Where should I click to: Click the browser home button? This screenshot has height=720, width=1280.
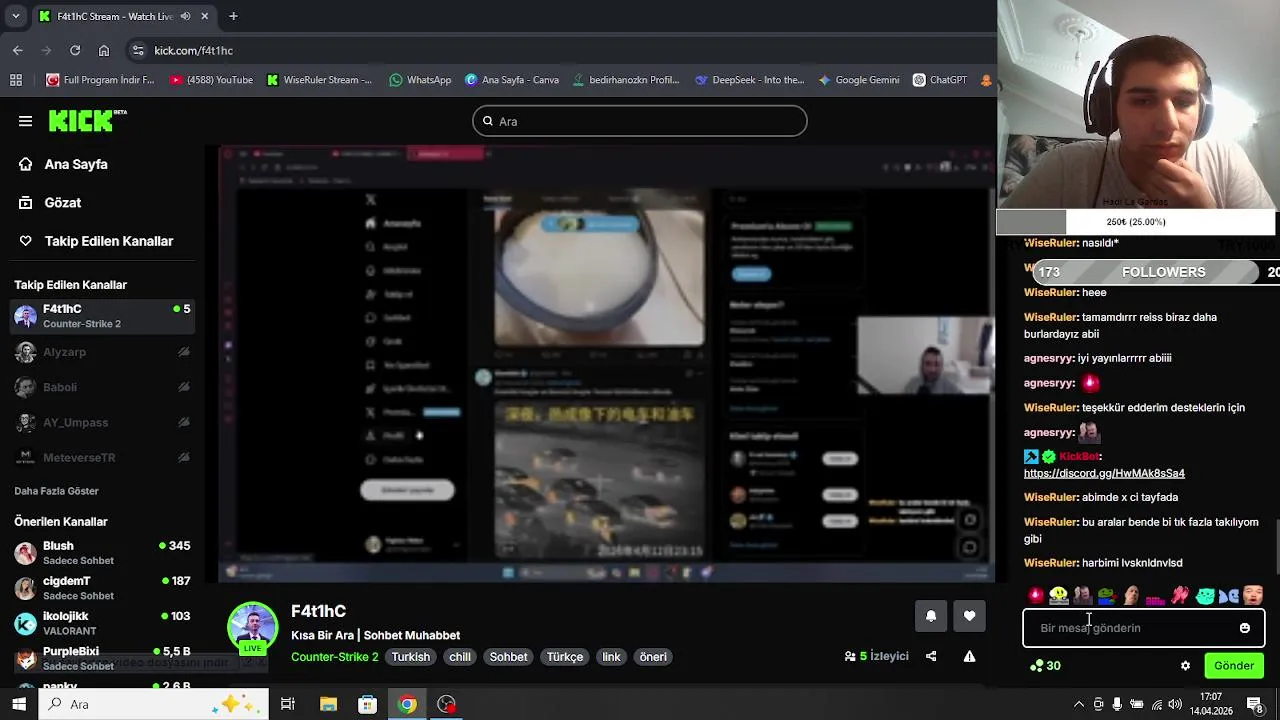104,50
